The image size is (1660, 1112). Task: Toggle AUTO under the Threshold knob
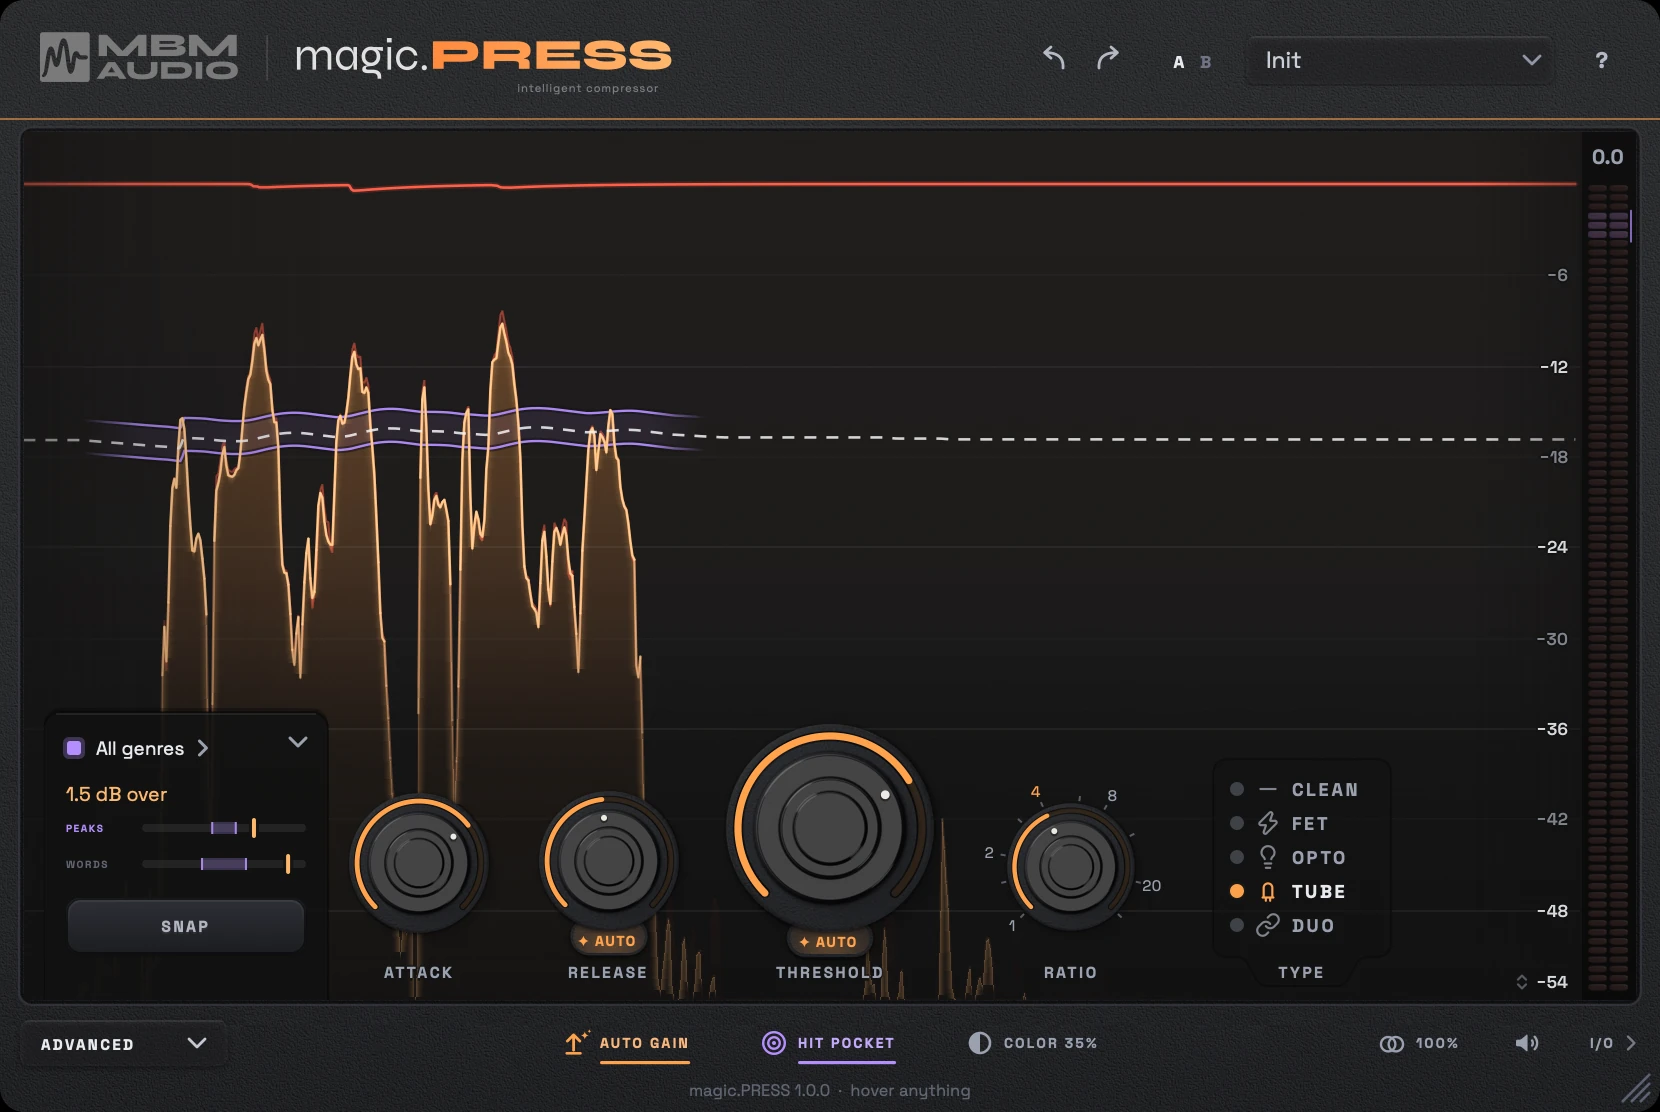tap(829, 942)
